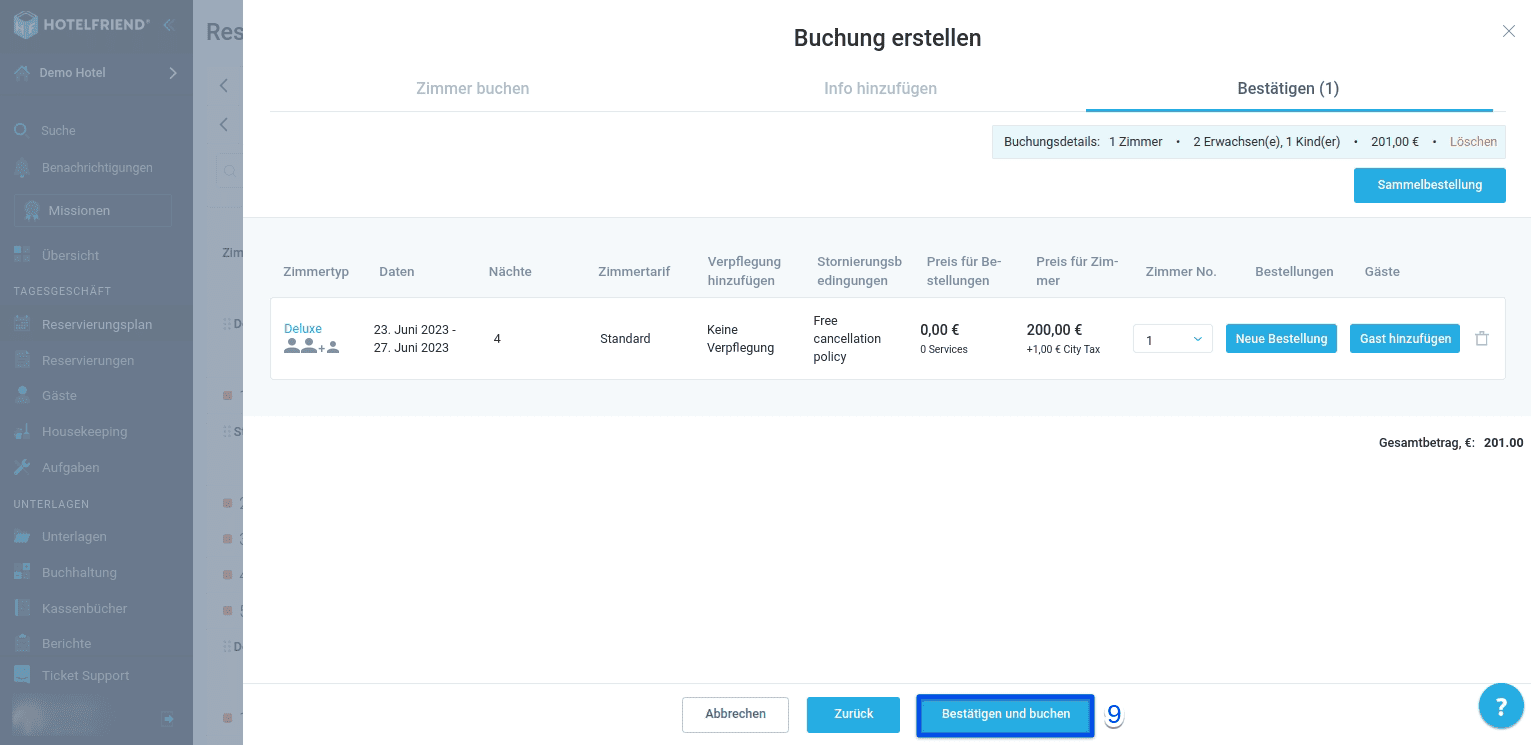Switch to the Info hinzufügen tab

tap(880, 88)
